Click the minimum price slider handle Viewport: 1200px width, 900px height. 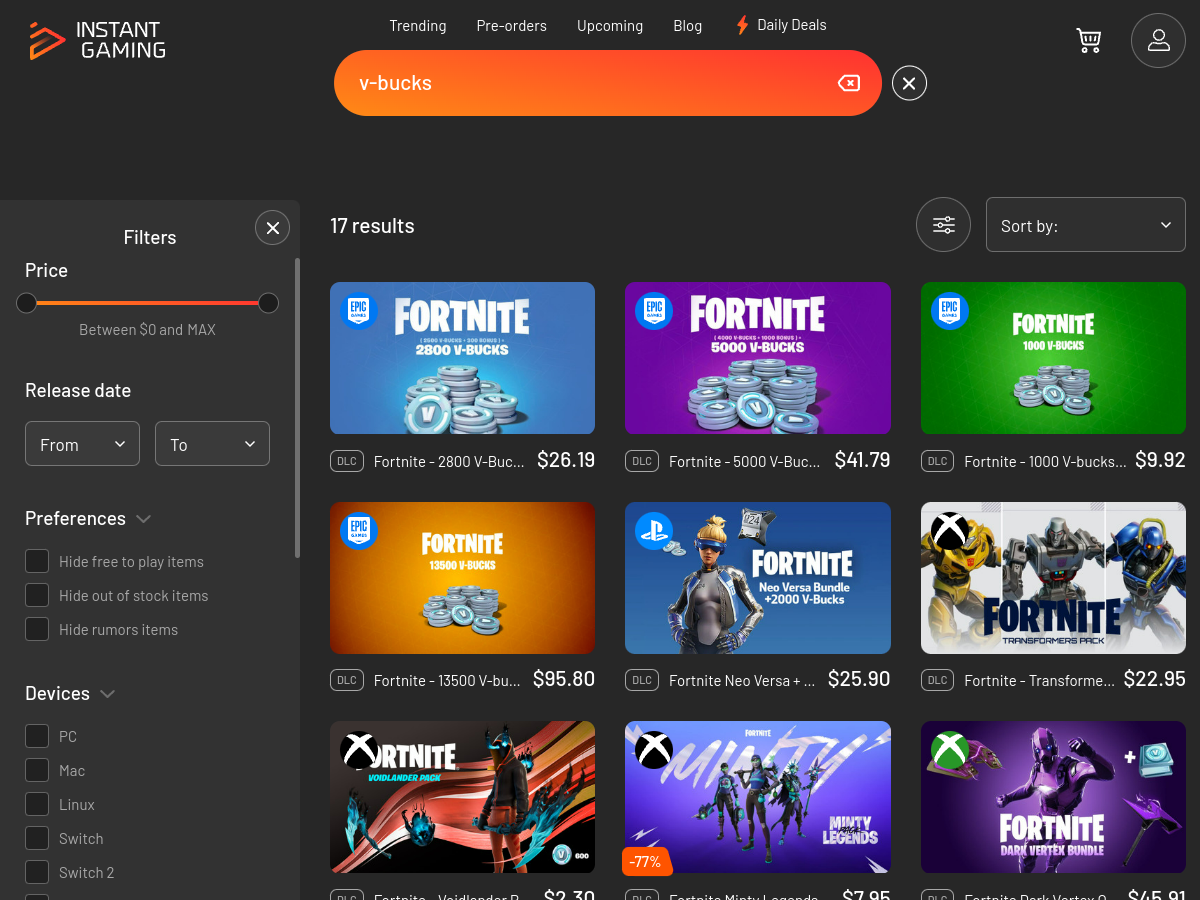27,303
